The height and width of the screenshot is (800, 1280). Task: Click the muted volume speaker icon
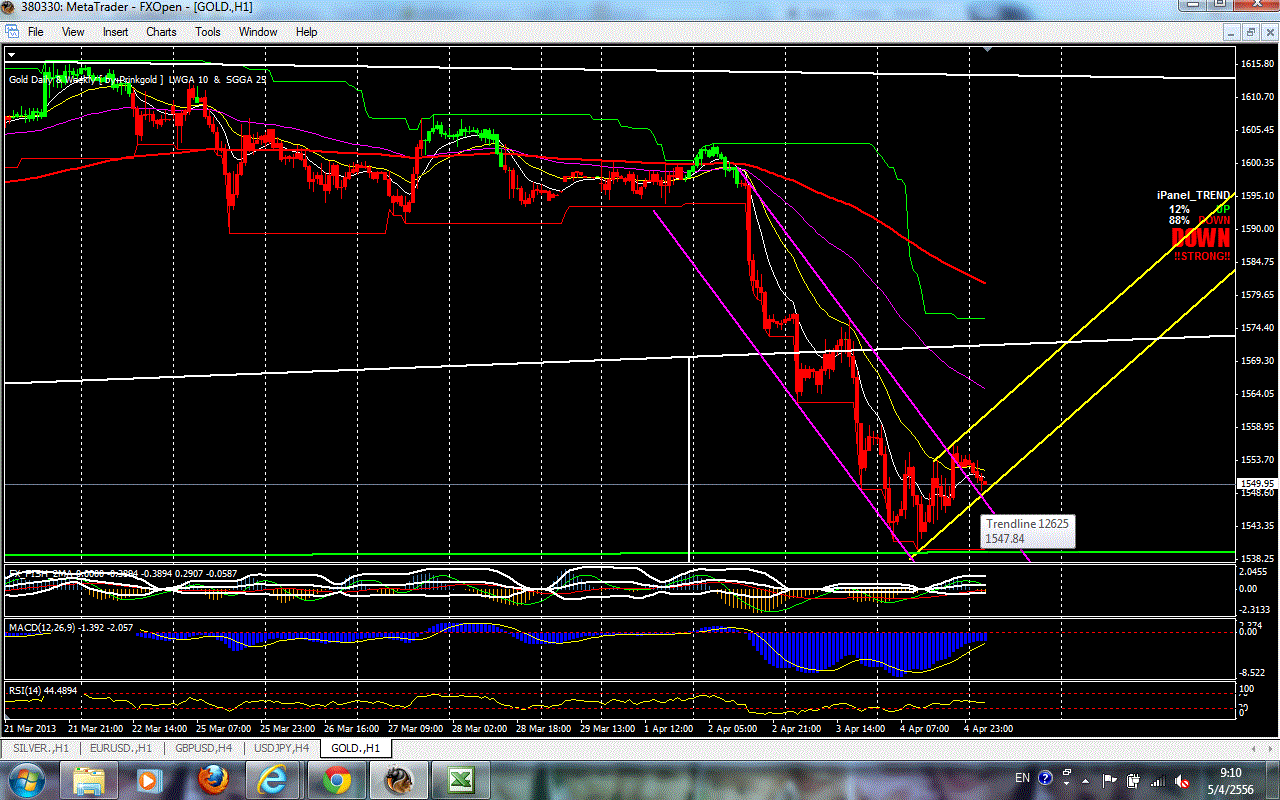pos(1184,780)
